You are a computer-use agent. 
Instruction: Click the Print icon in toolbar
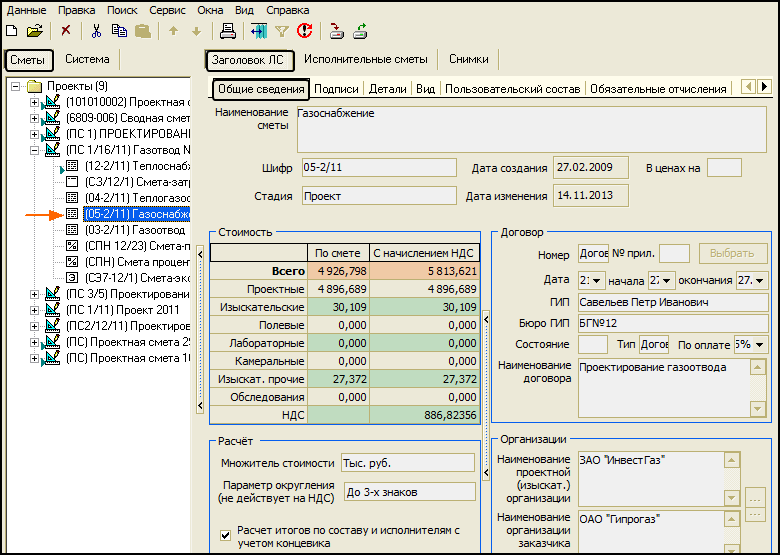tap(227, 31)
